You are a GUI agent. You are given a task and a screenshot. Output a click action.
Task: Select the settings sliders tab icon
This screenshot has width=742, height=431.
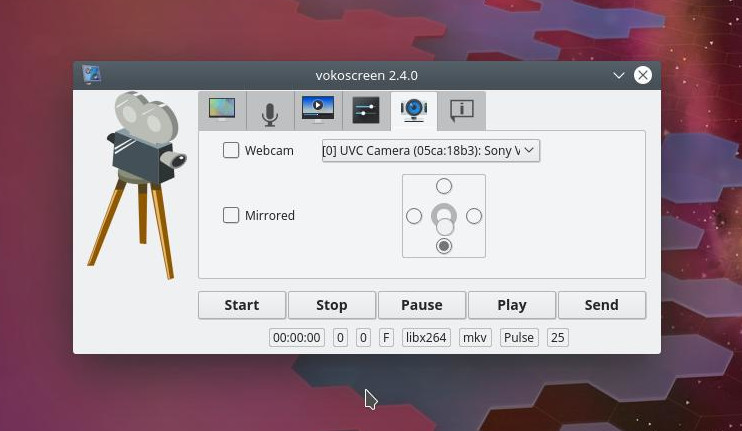click(x=366, y=110)
